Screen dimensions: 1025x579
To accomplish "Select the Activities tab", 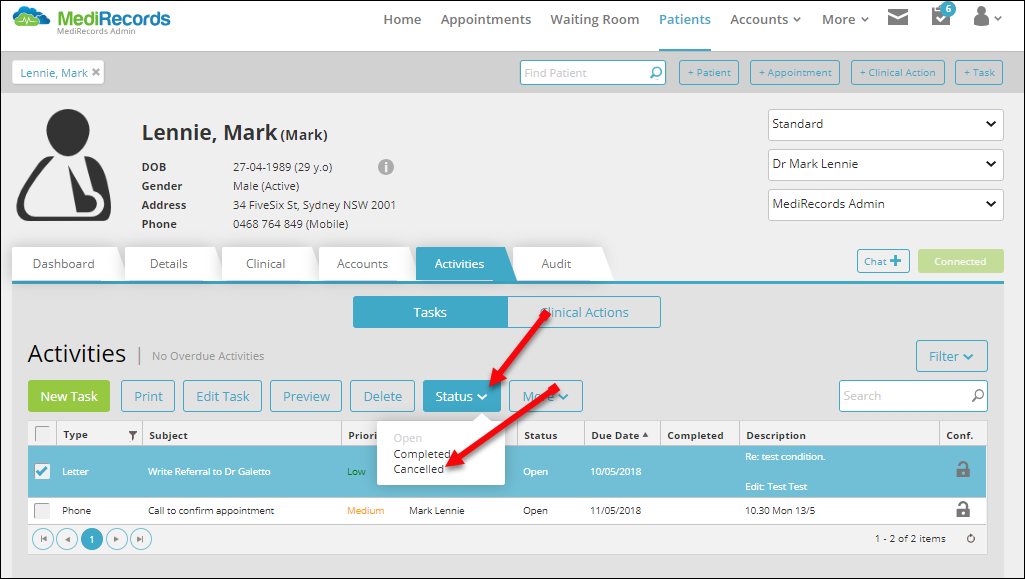I will (460, 264).
